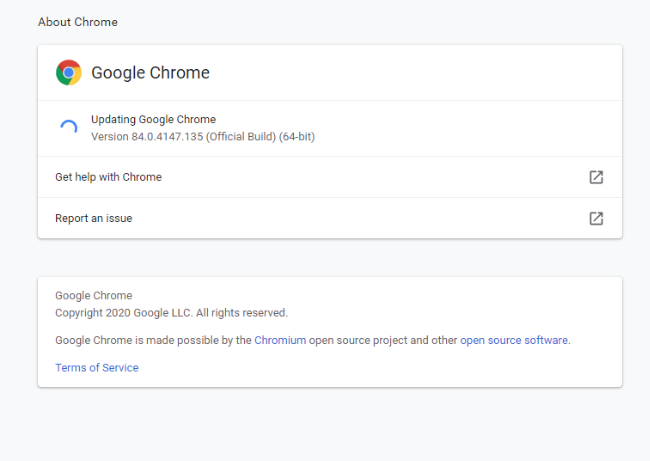Screen dimensions: 650x461
Task: Click the large Google Chrome title text
Action: [150, 73]
